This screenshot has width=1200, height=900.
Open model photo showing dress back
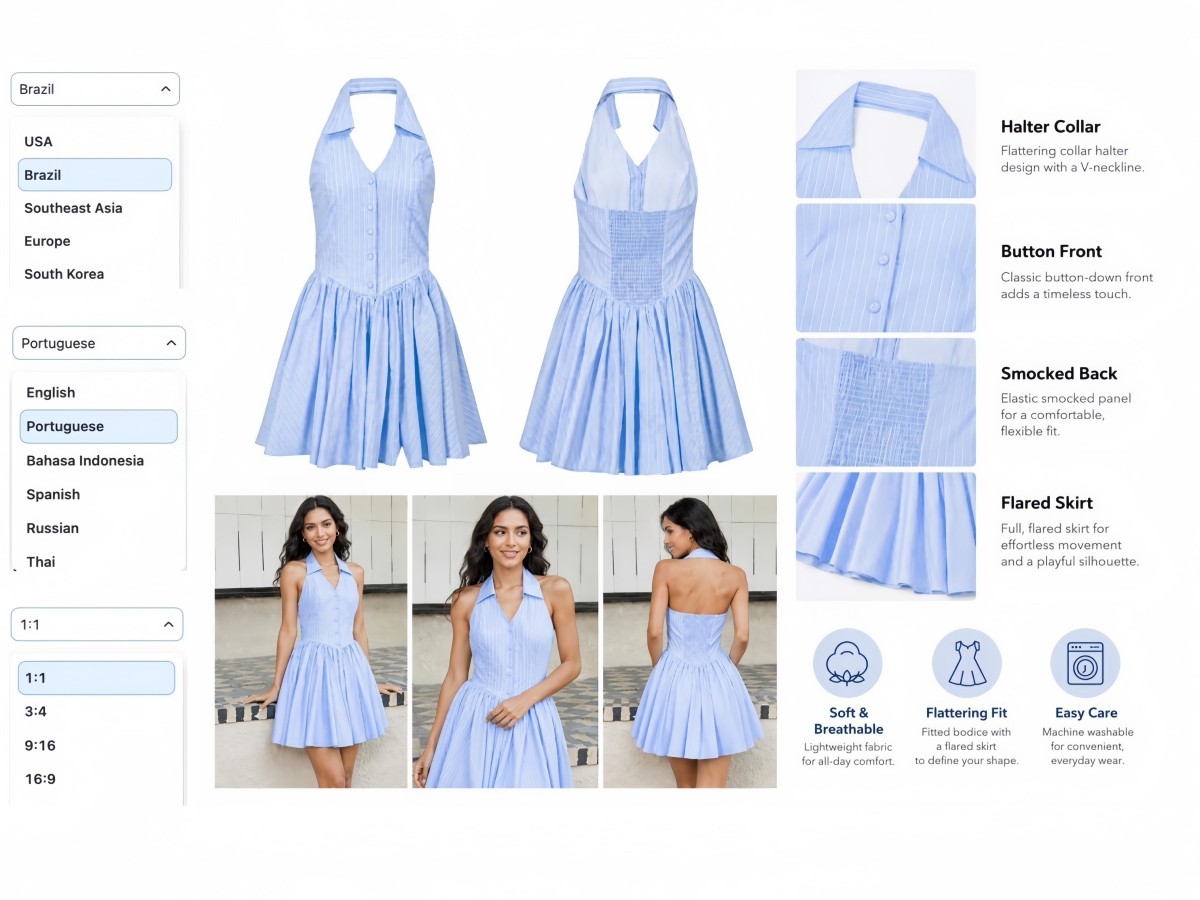click(690, 641)
